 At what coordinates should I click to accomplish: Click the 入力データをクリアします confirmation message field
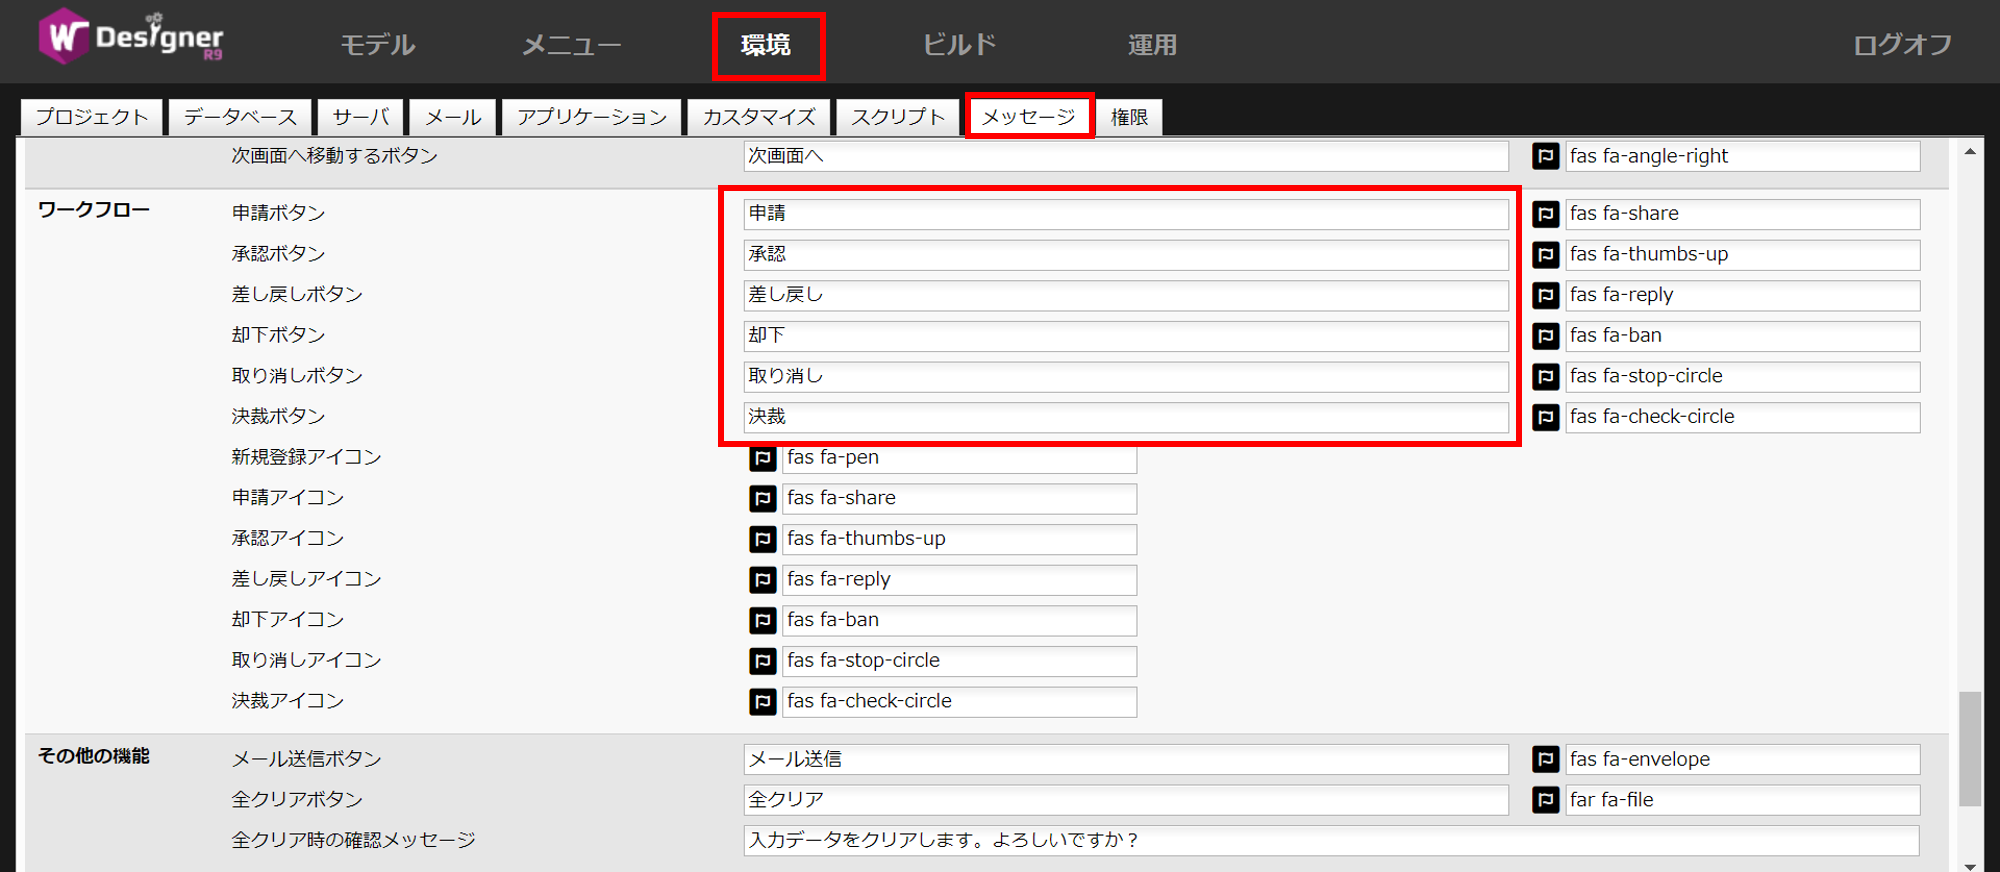tap(1331, 840)
